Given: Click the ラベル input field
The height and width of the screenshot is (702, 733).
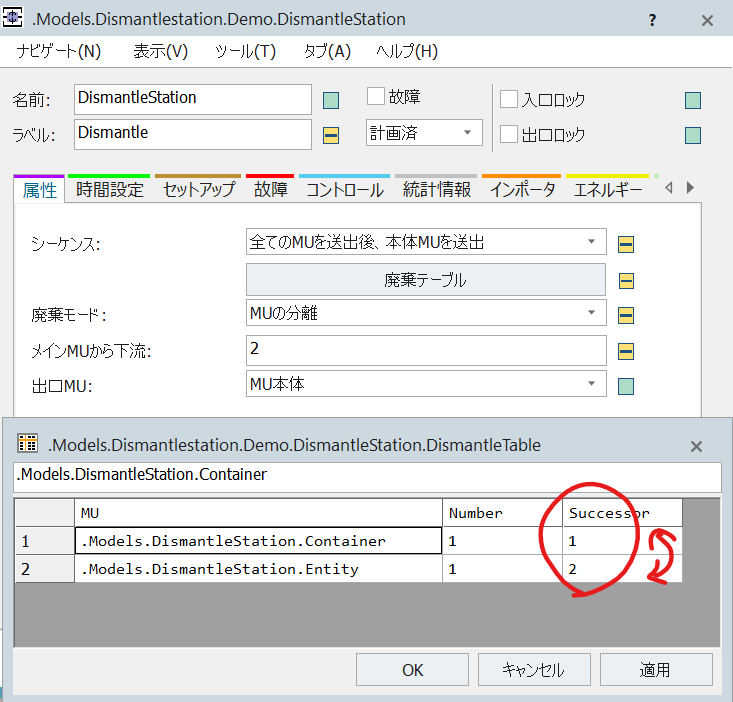Looking at the screenshot, I should tap(193, 134).
